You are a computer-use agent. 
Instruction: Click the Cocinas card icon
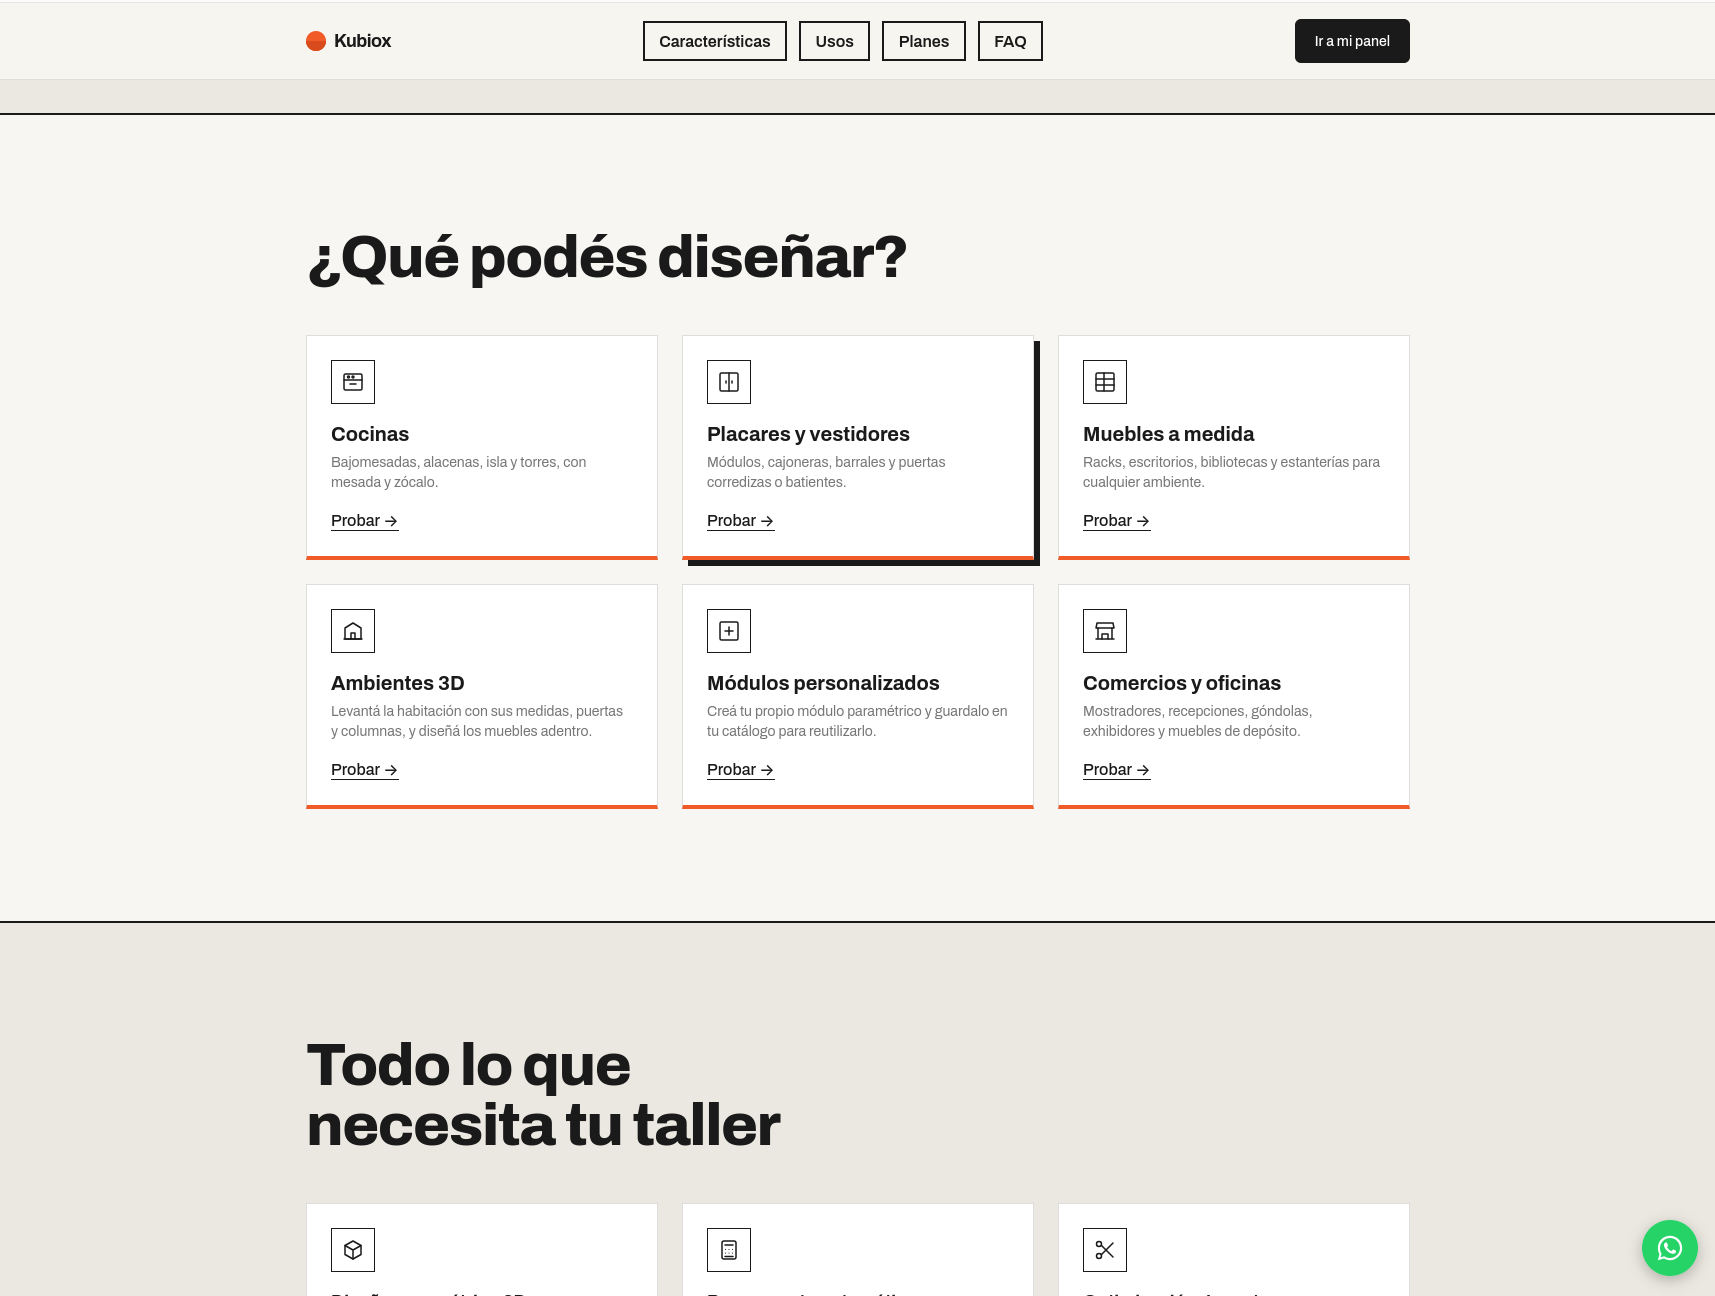[x=353, y=382]
